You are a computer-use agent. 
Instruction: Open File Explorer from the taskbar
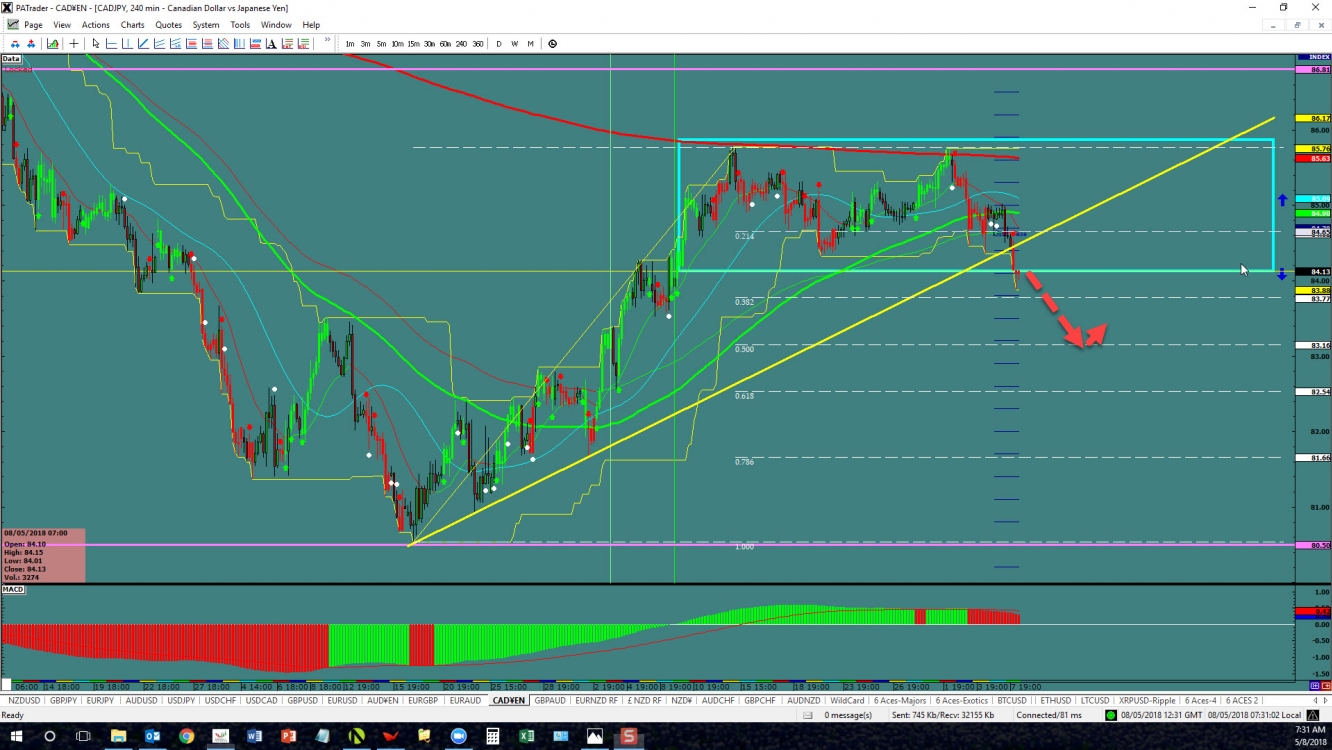(118, 737)
